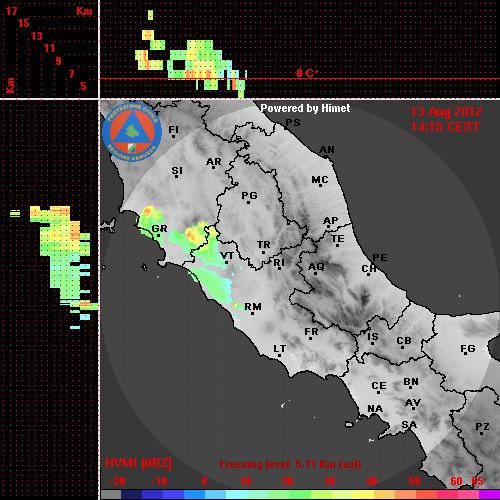Select the SI city label

pos(177,171)
